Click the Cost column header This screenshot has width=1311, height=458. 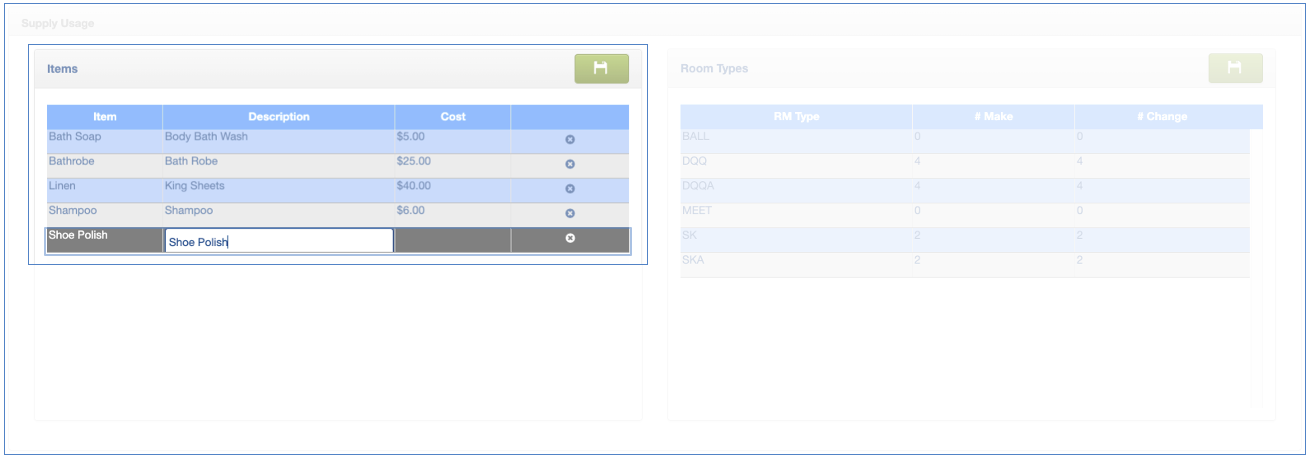coord(453,117)
